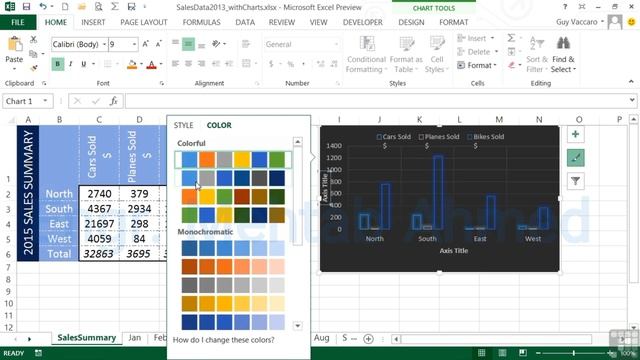Click the Paste clipboard icon
Screen dimensions: 640x360
click(x=14, y=44)
